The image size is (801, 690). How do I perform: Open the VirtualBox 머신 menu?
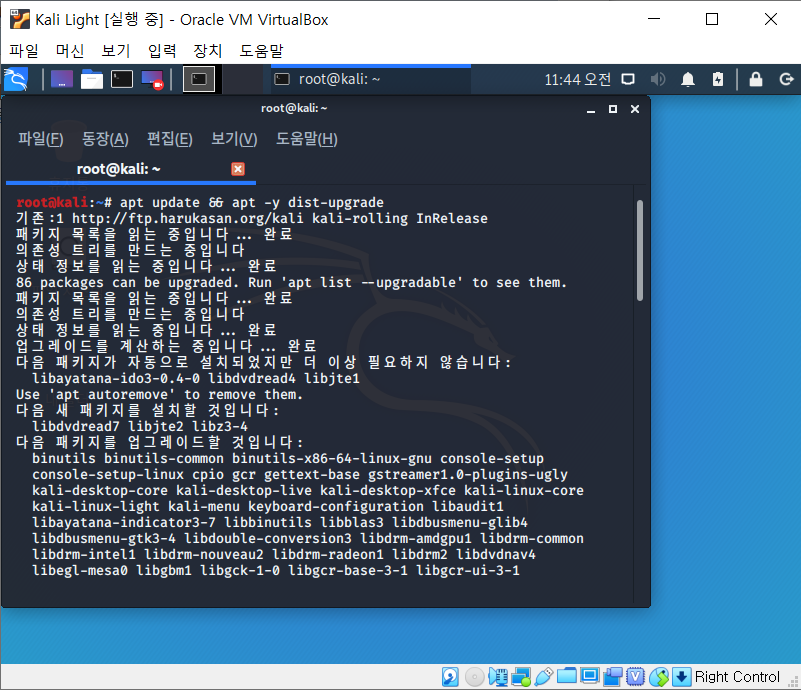(x=70, y=51)
